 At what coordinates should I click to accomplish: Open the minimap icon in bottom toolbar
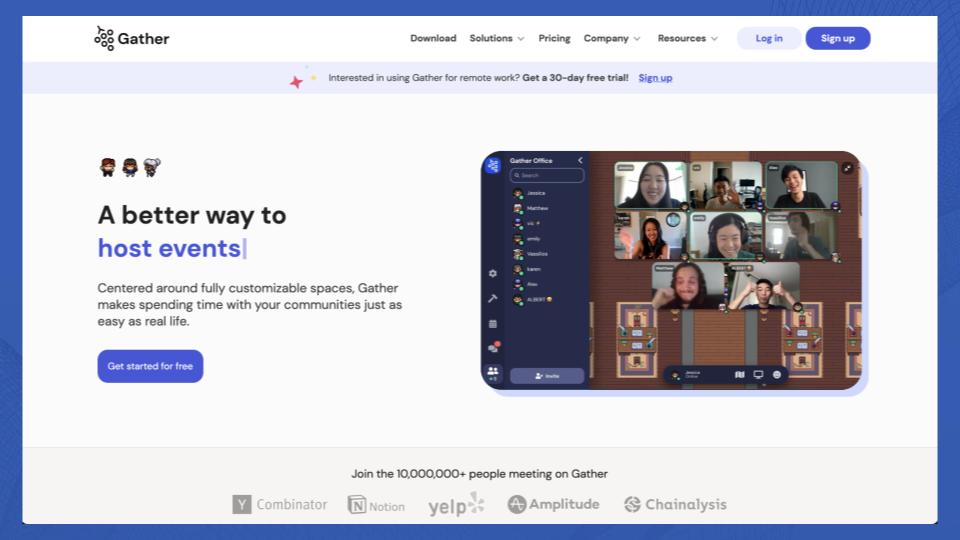click(x=740, y=375)
